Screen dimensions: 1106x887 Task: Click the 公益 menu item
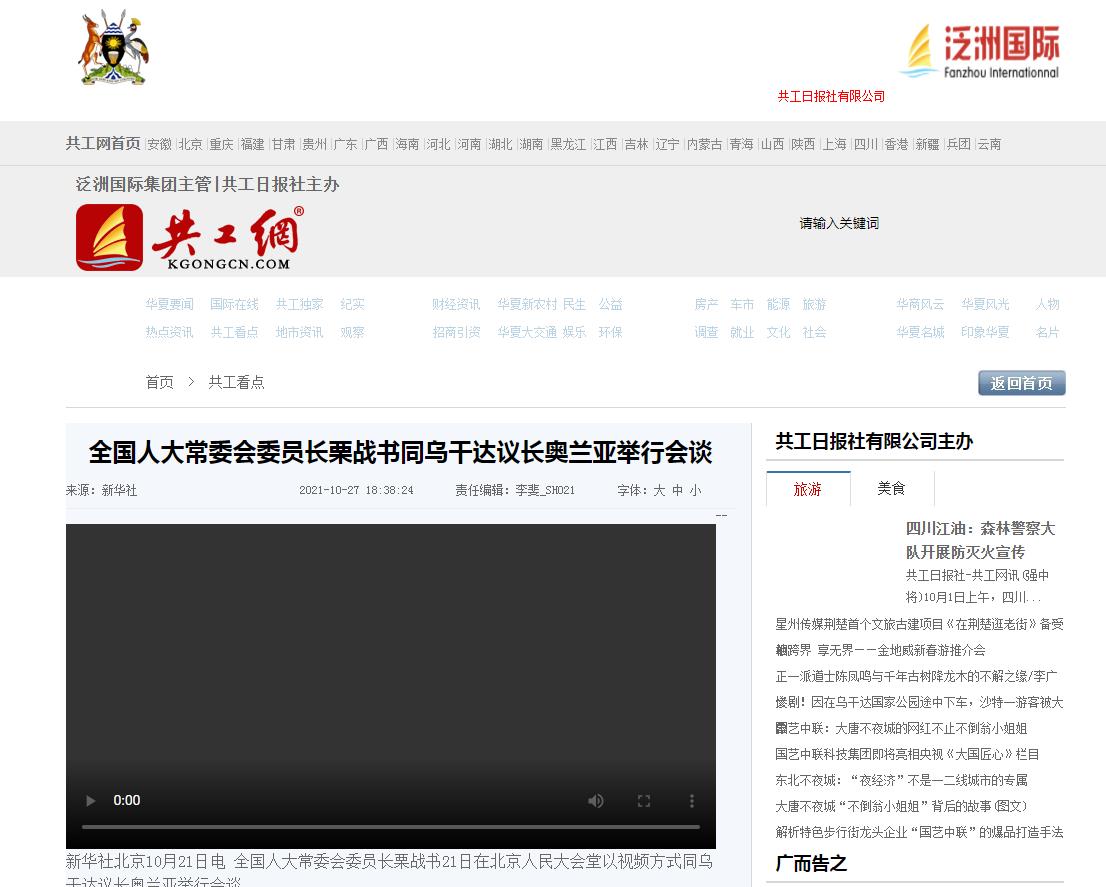click(611, 304)
